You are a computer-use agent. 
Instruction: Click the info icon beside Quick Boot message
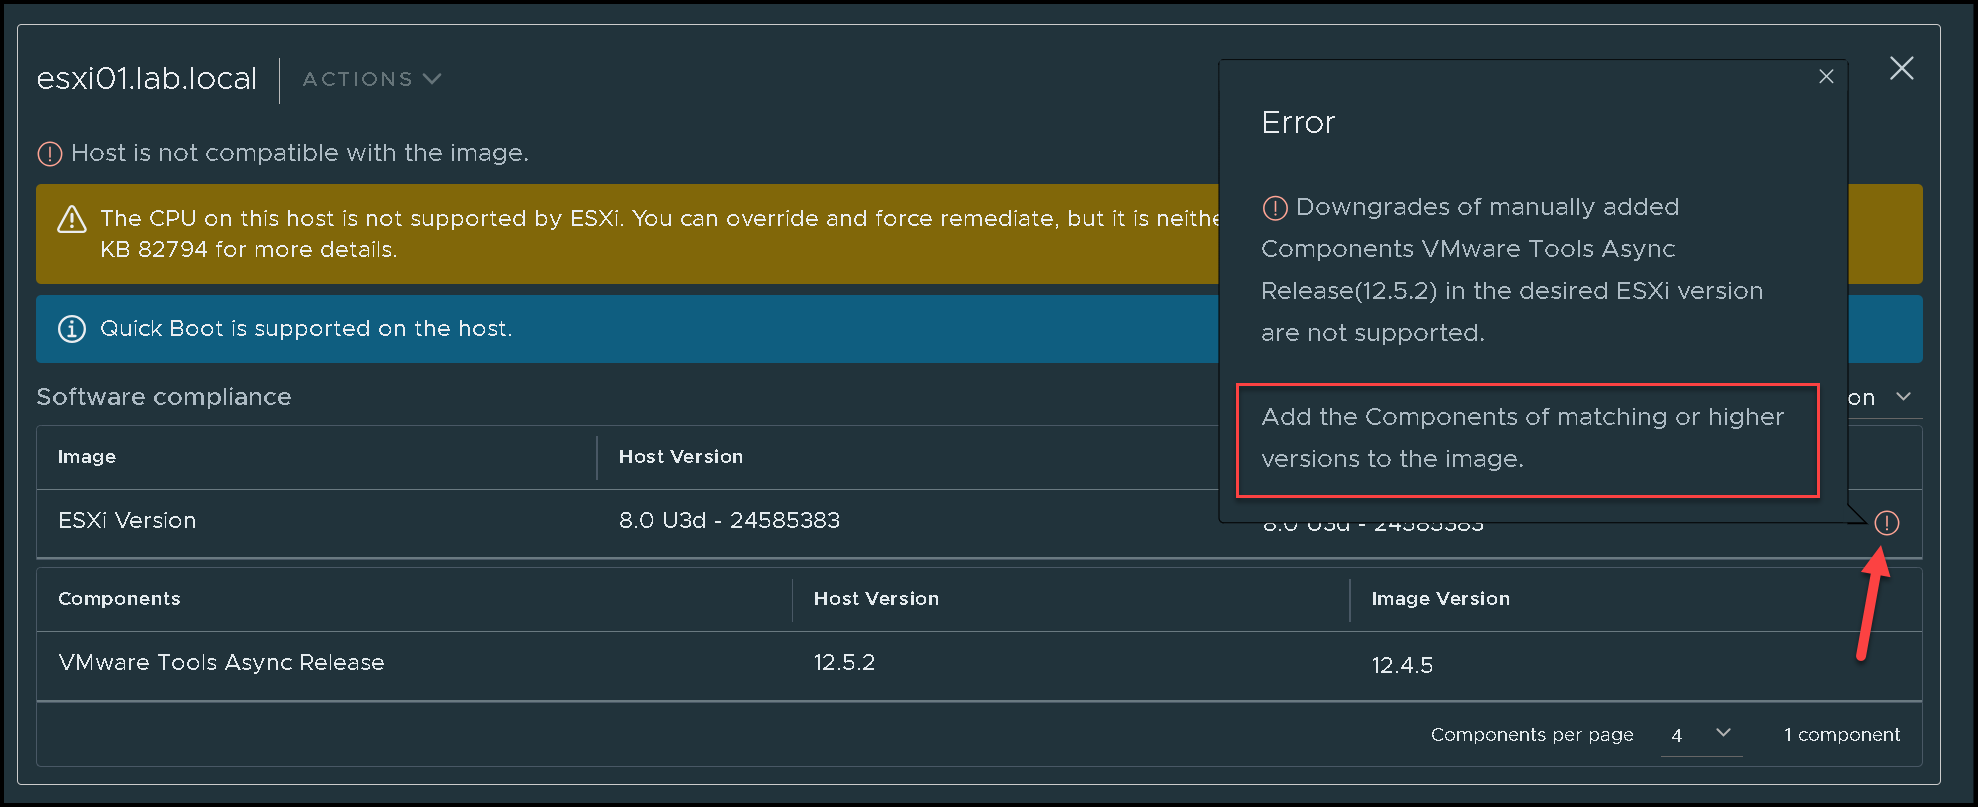coord(72,329)
